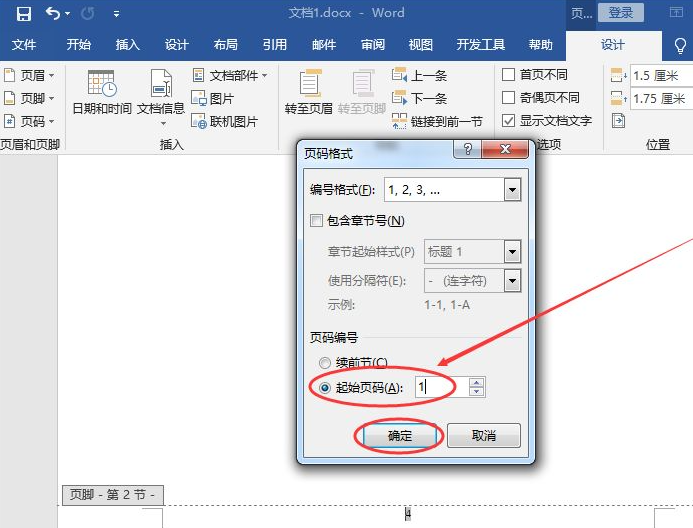
Task: Select the 续前节 radio button
Action: pos(325,363)
